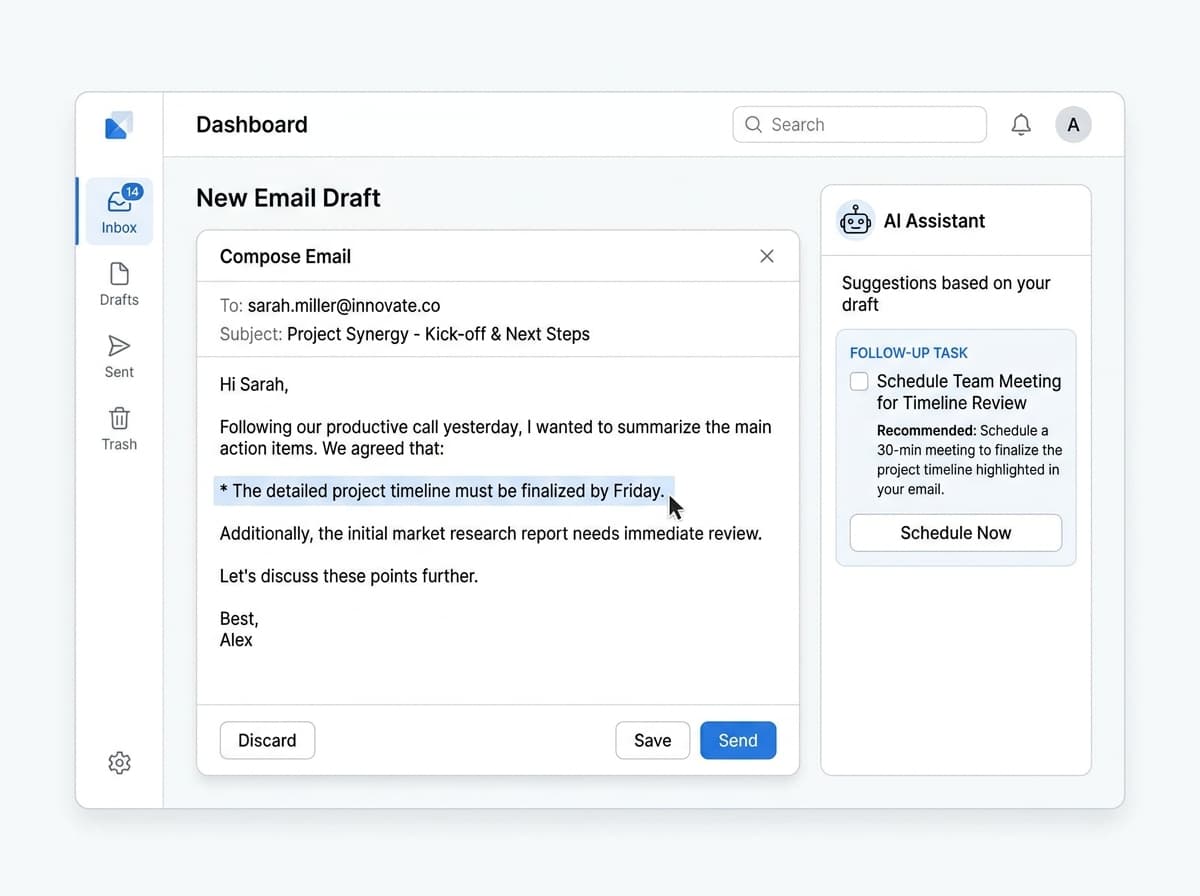
Task: Send the email
Action: (738, 741)
